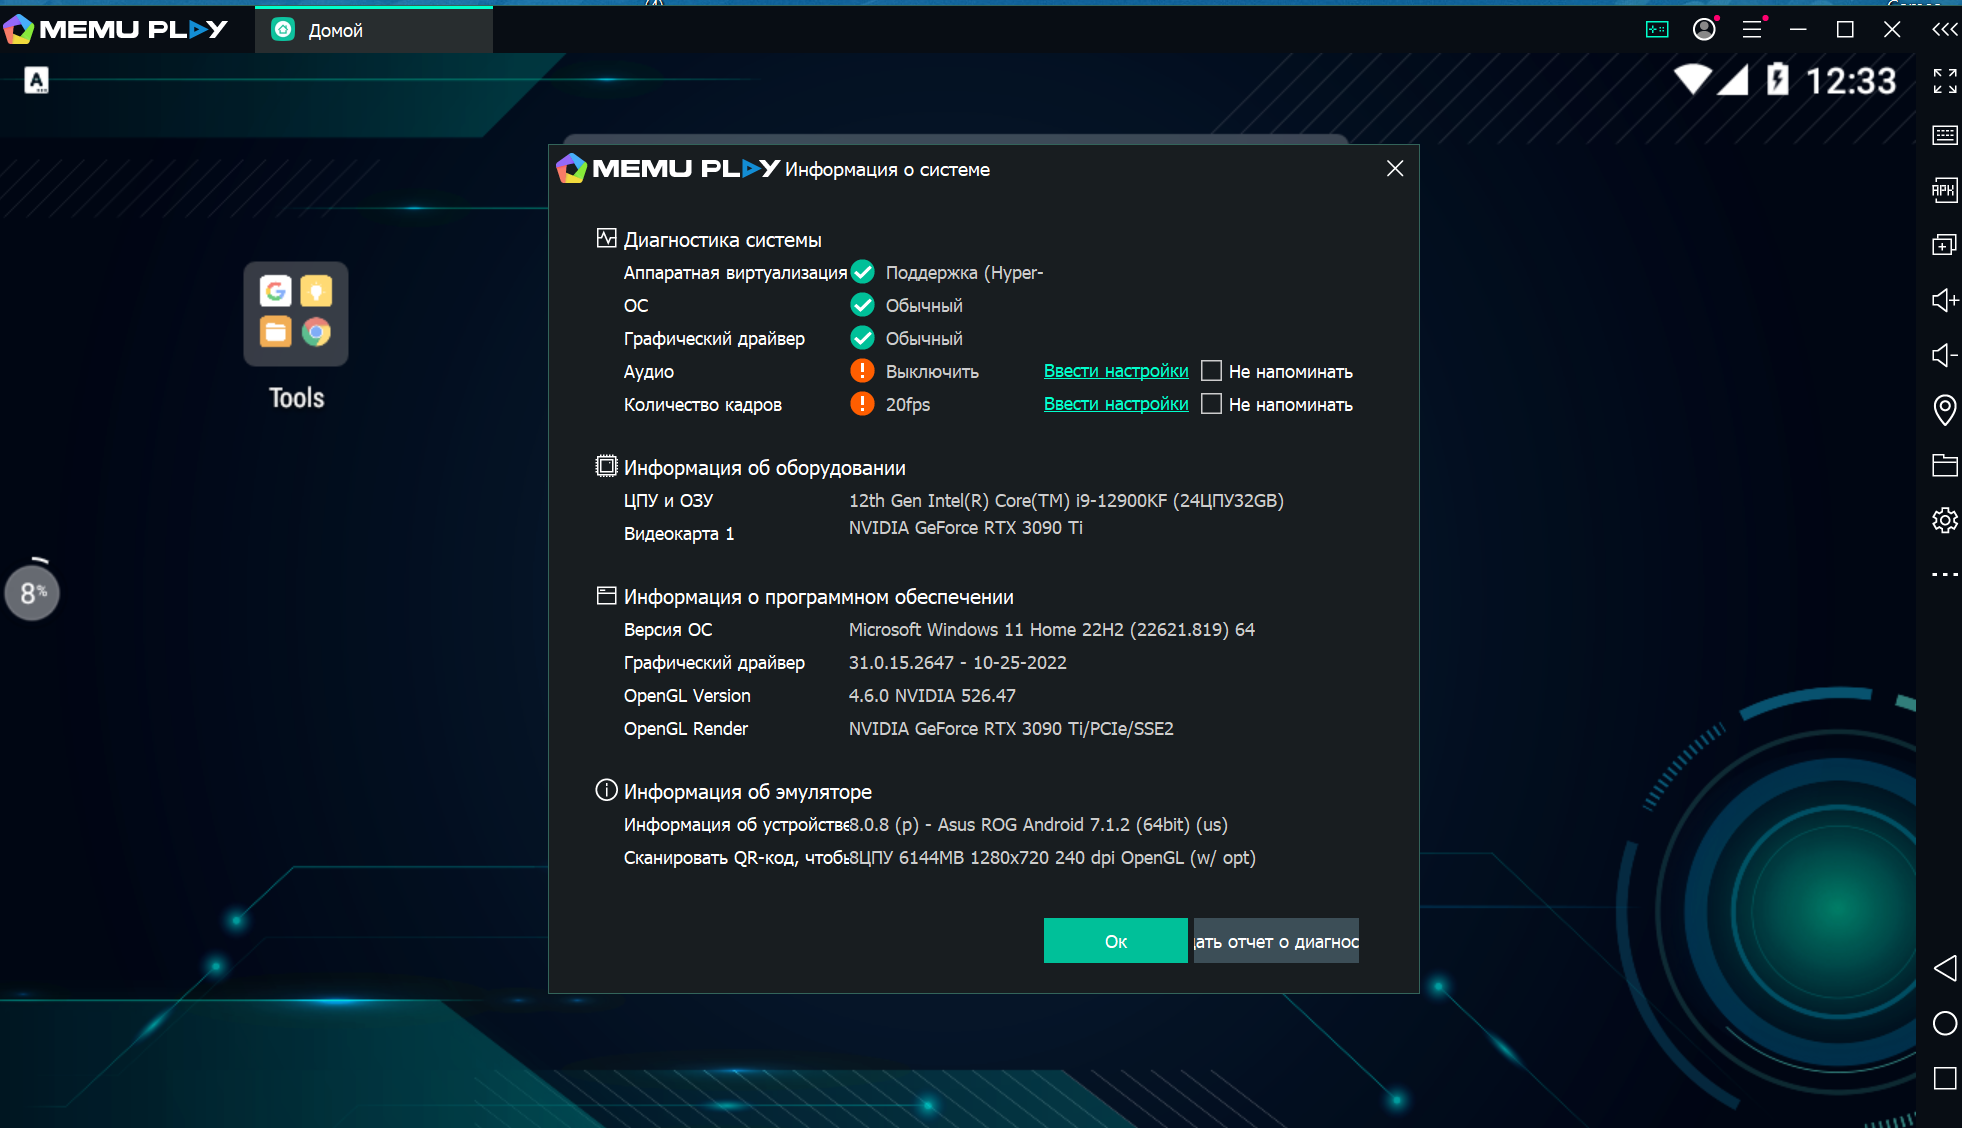Image resolution: width=1962 pixels, height=1128 pixels.
Task: Tick Не напоминать checkbox for Количество кадров
Action: tap(1211, 404)
